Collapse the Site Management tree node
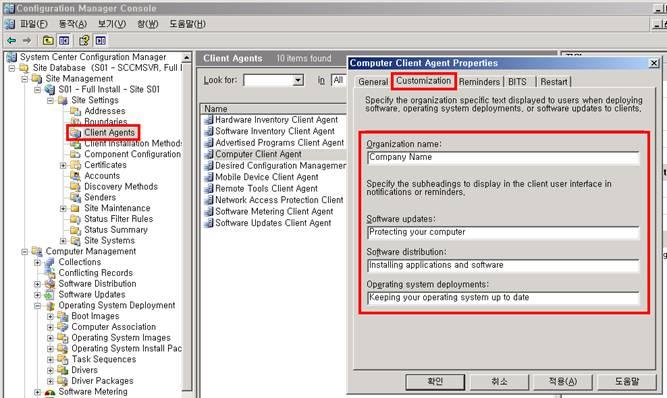The width and height of the screenshot is (667, 398). click(25, 79)
